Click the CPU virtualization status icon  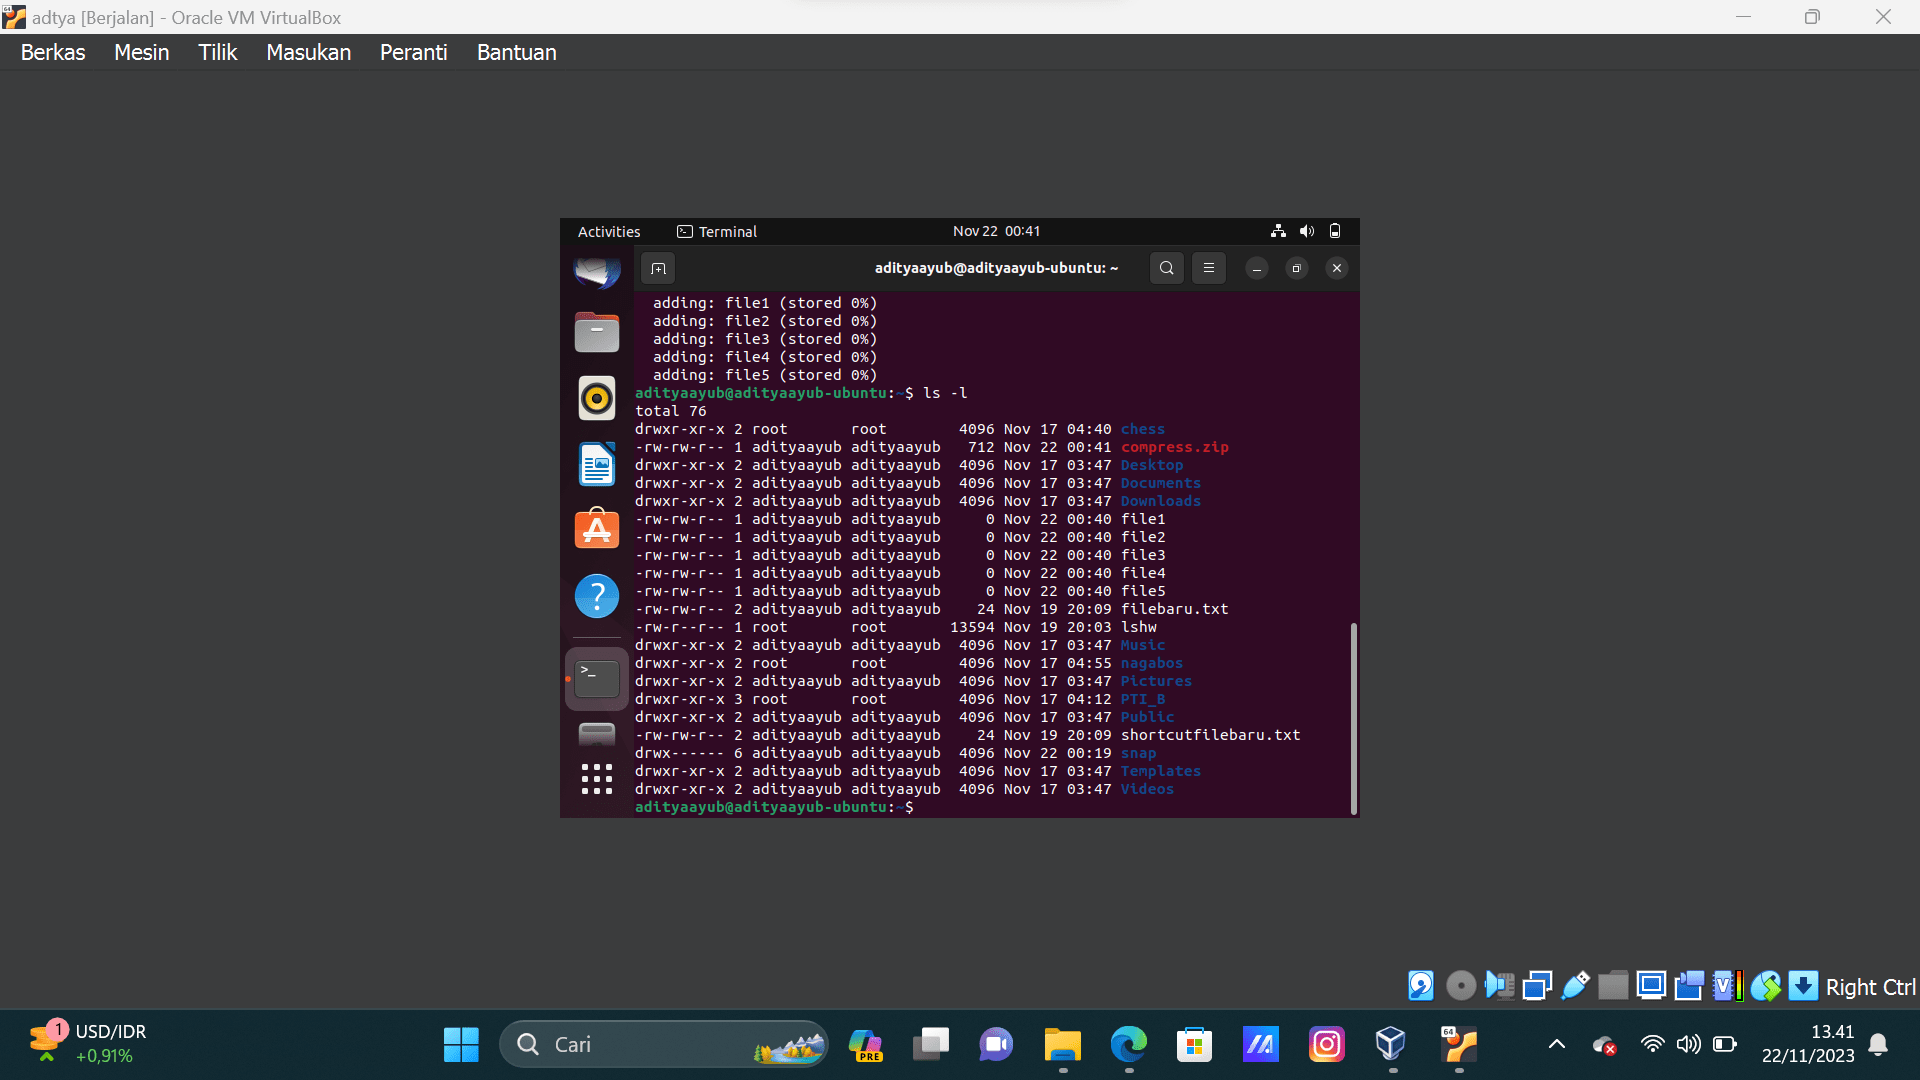(1727, 986)
